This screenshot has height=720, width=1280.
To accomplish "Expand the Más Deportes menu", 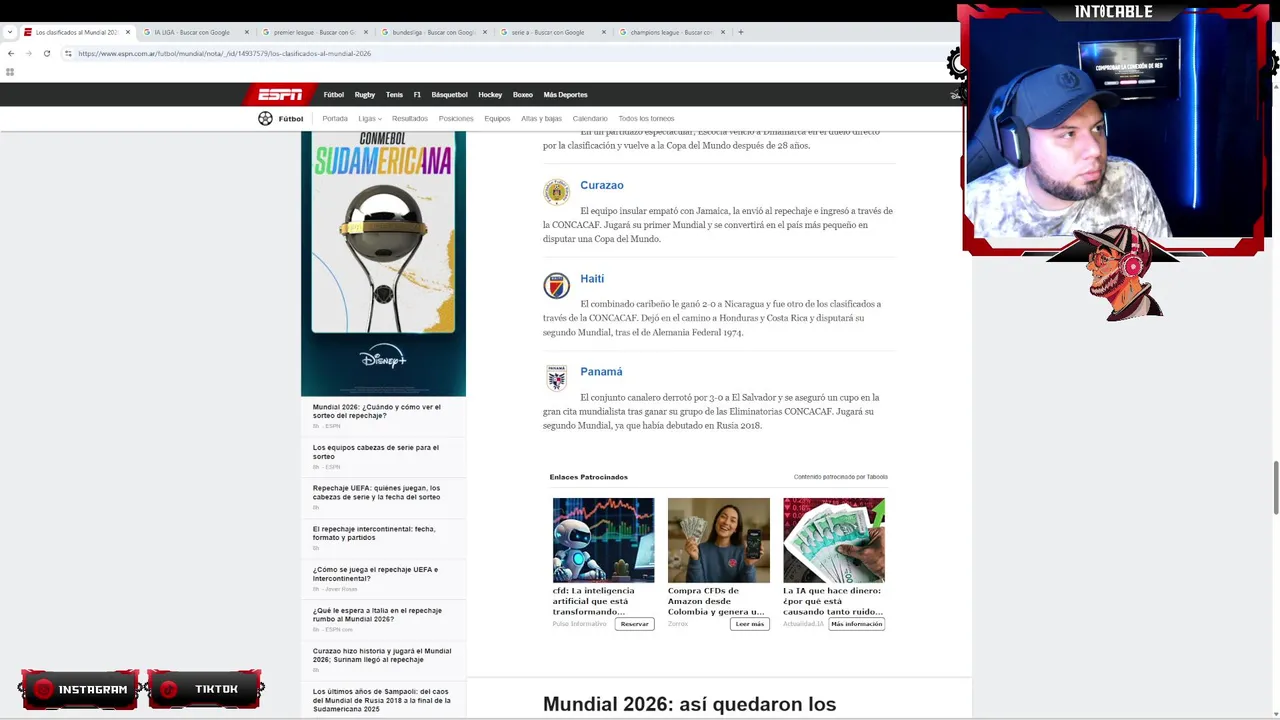I will pyautogui.click(x=565, y=95).
